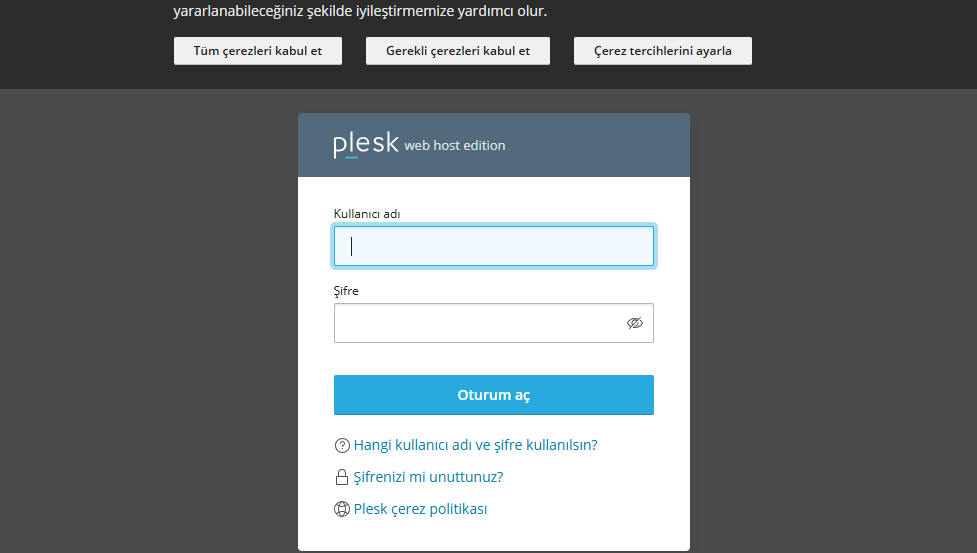Screen dimensions: 977x553
Task: Accept only required cookies with 'Gerekli çerezleri kabul et'
Action: pyautogui.click(x=458, y=51)
